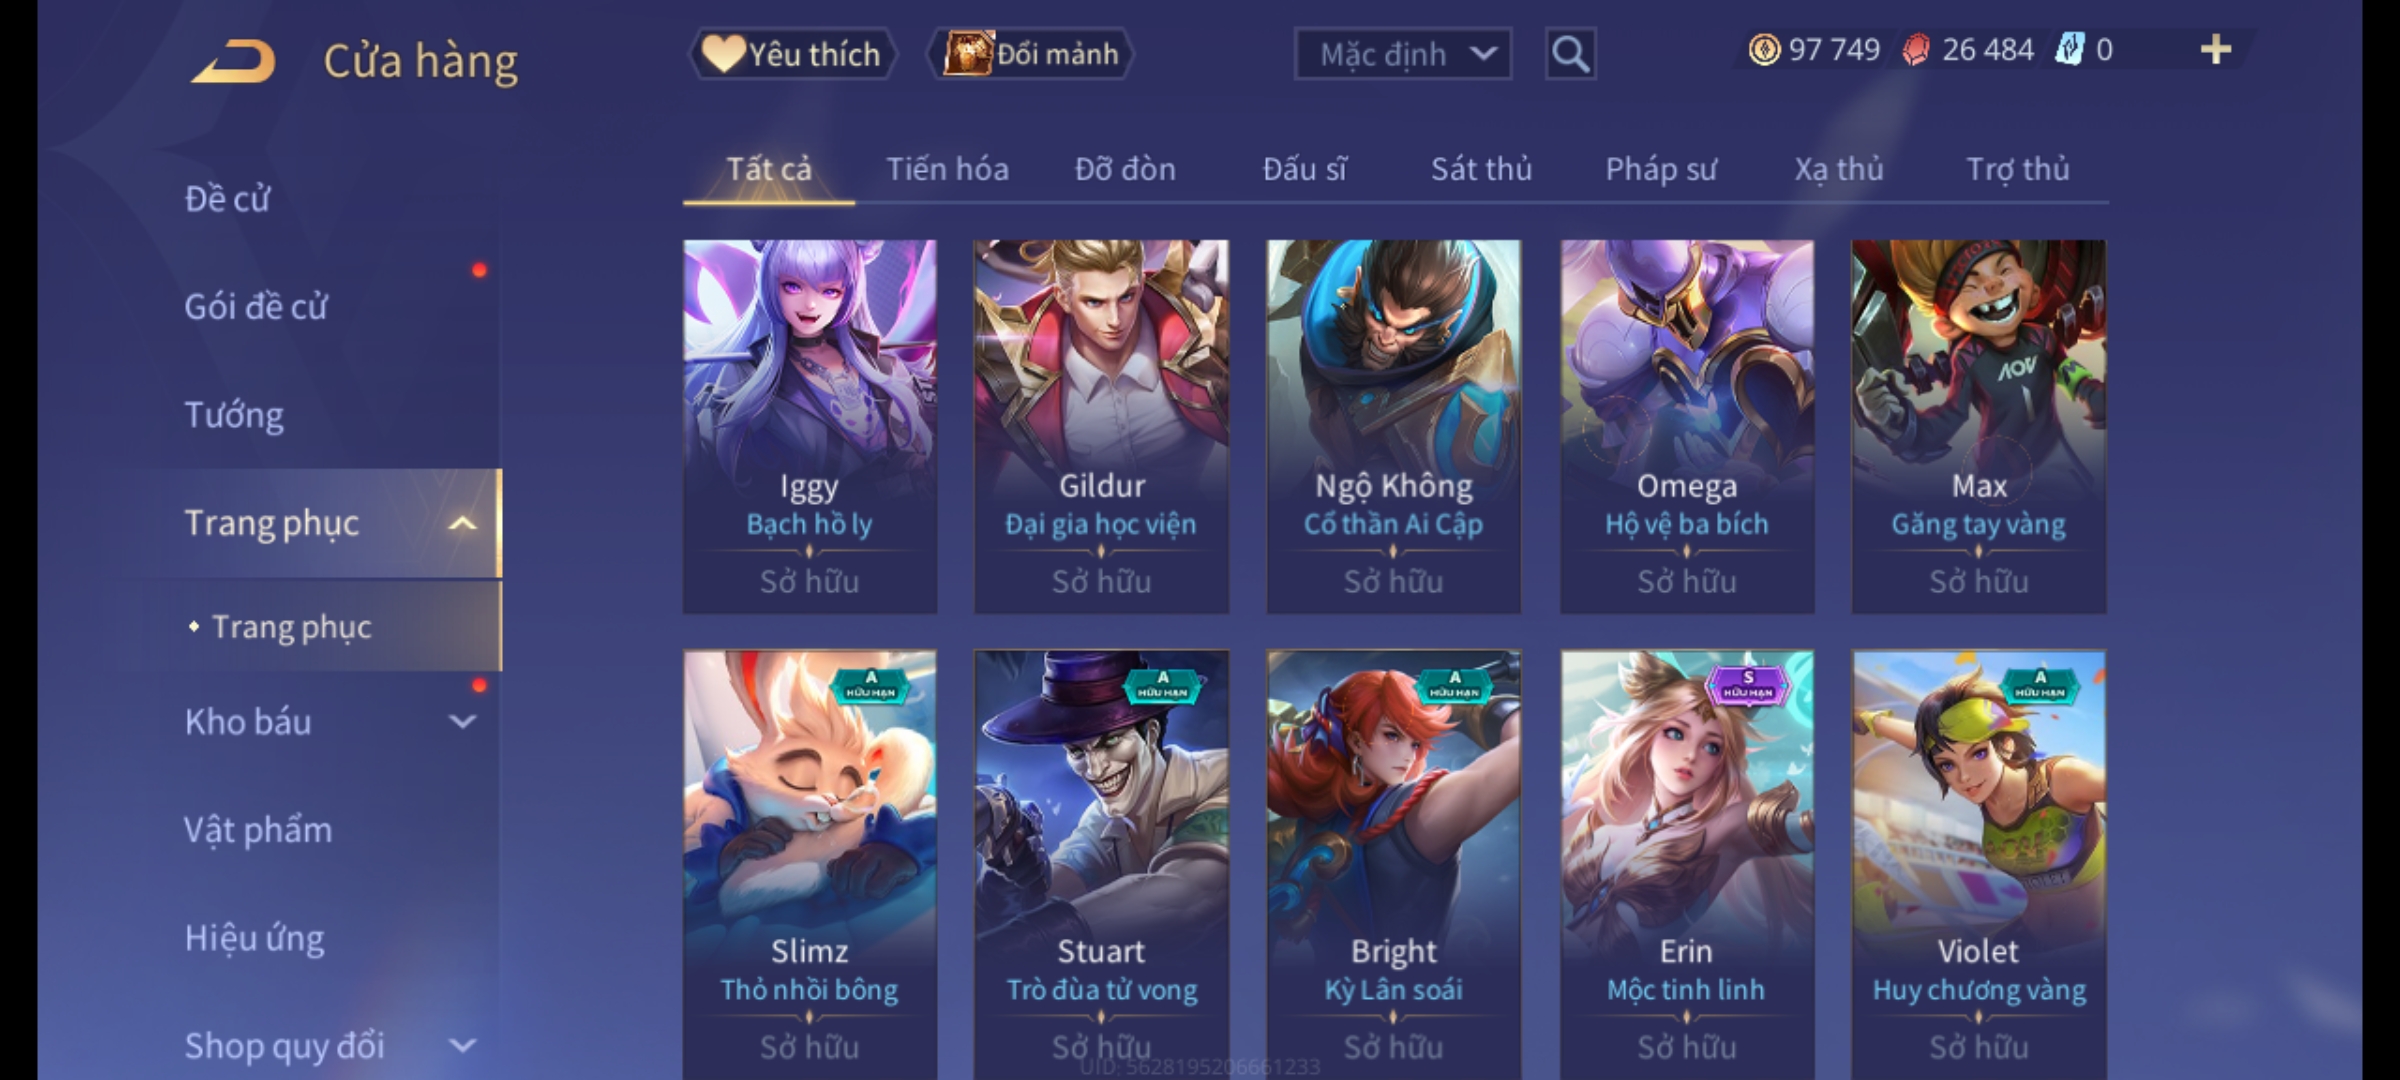Screen dimensions: 2400x1080
Task: Open the Tướng sidebar section
Action: (x=234, y=414)
